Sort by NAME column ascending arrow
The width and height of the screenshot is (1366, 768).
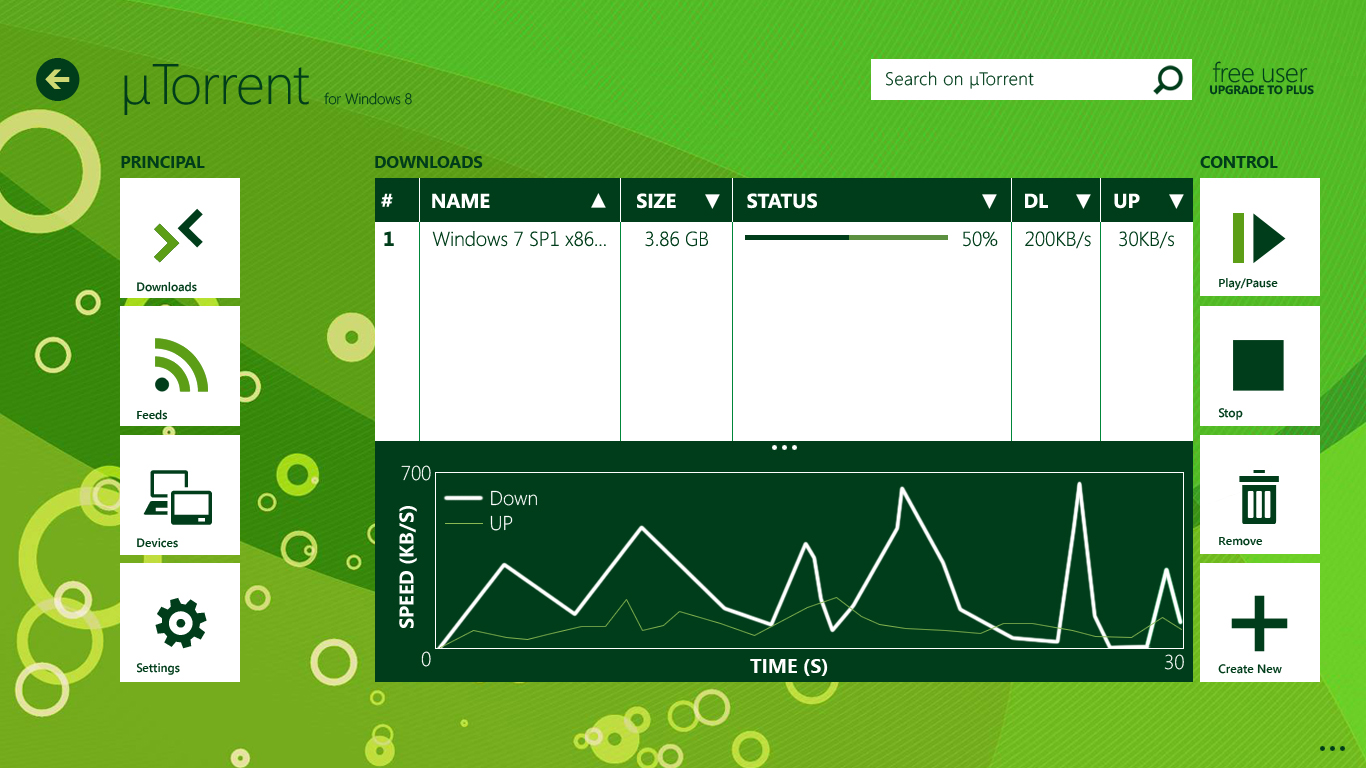pyautogui.click(x=598, y=201)
